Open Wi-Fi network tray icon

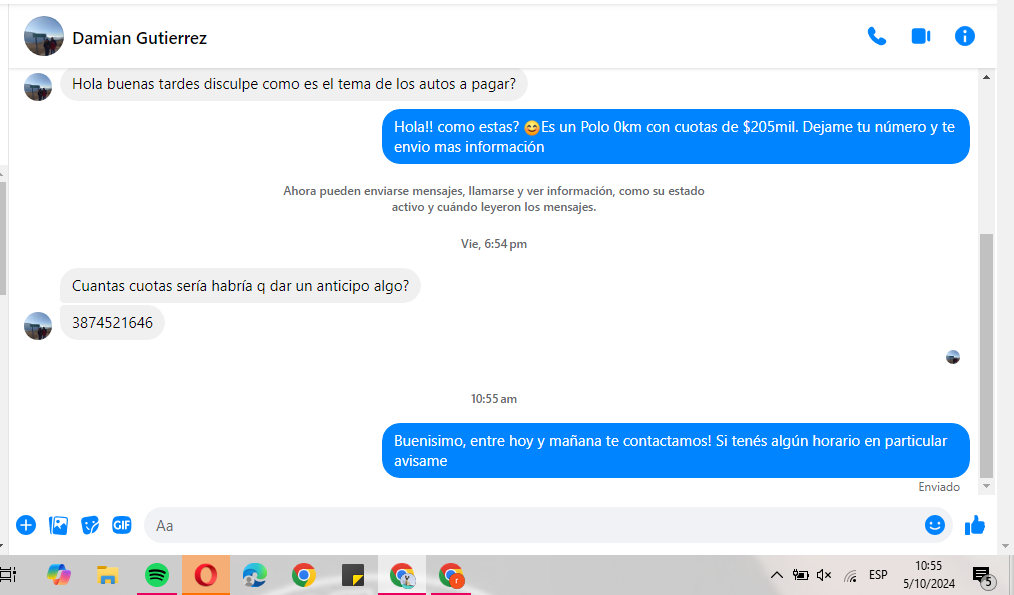pyautogui.click(x=850, y=575)
